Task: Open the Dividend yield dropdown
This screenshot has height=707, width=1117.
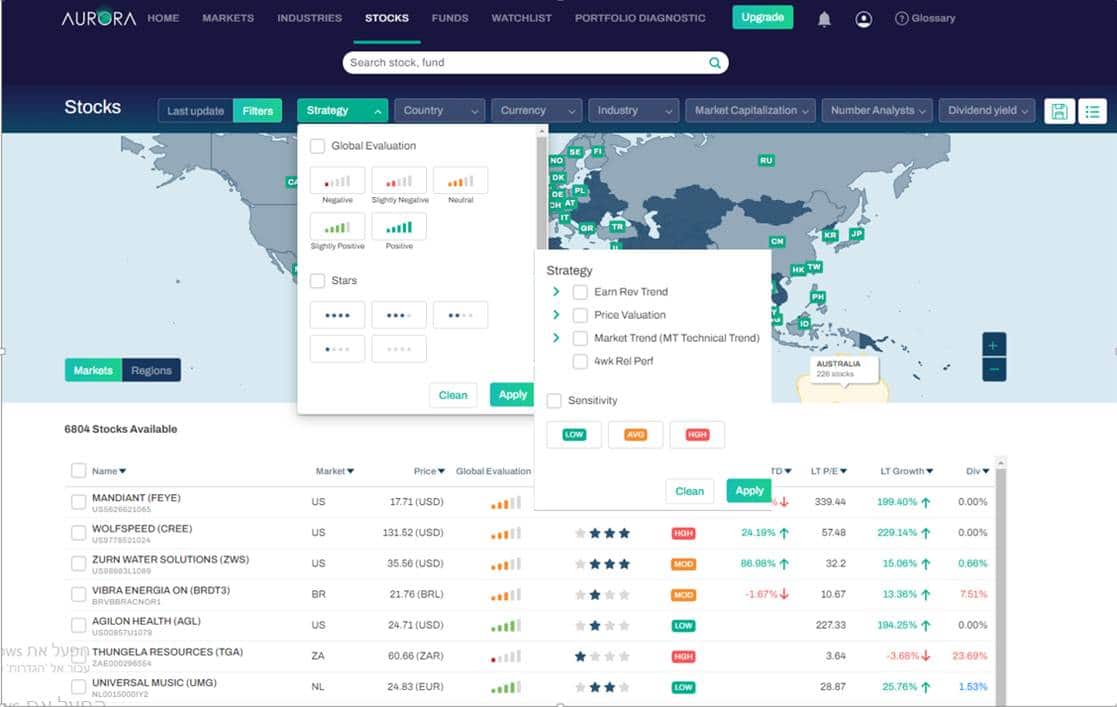Action: [x=986, y=111]
